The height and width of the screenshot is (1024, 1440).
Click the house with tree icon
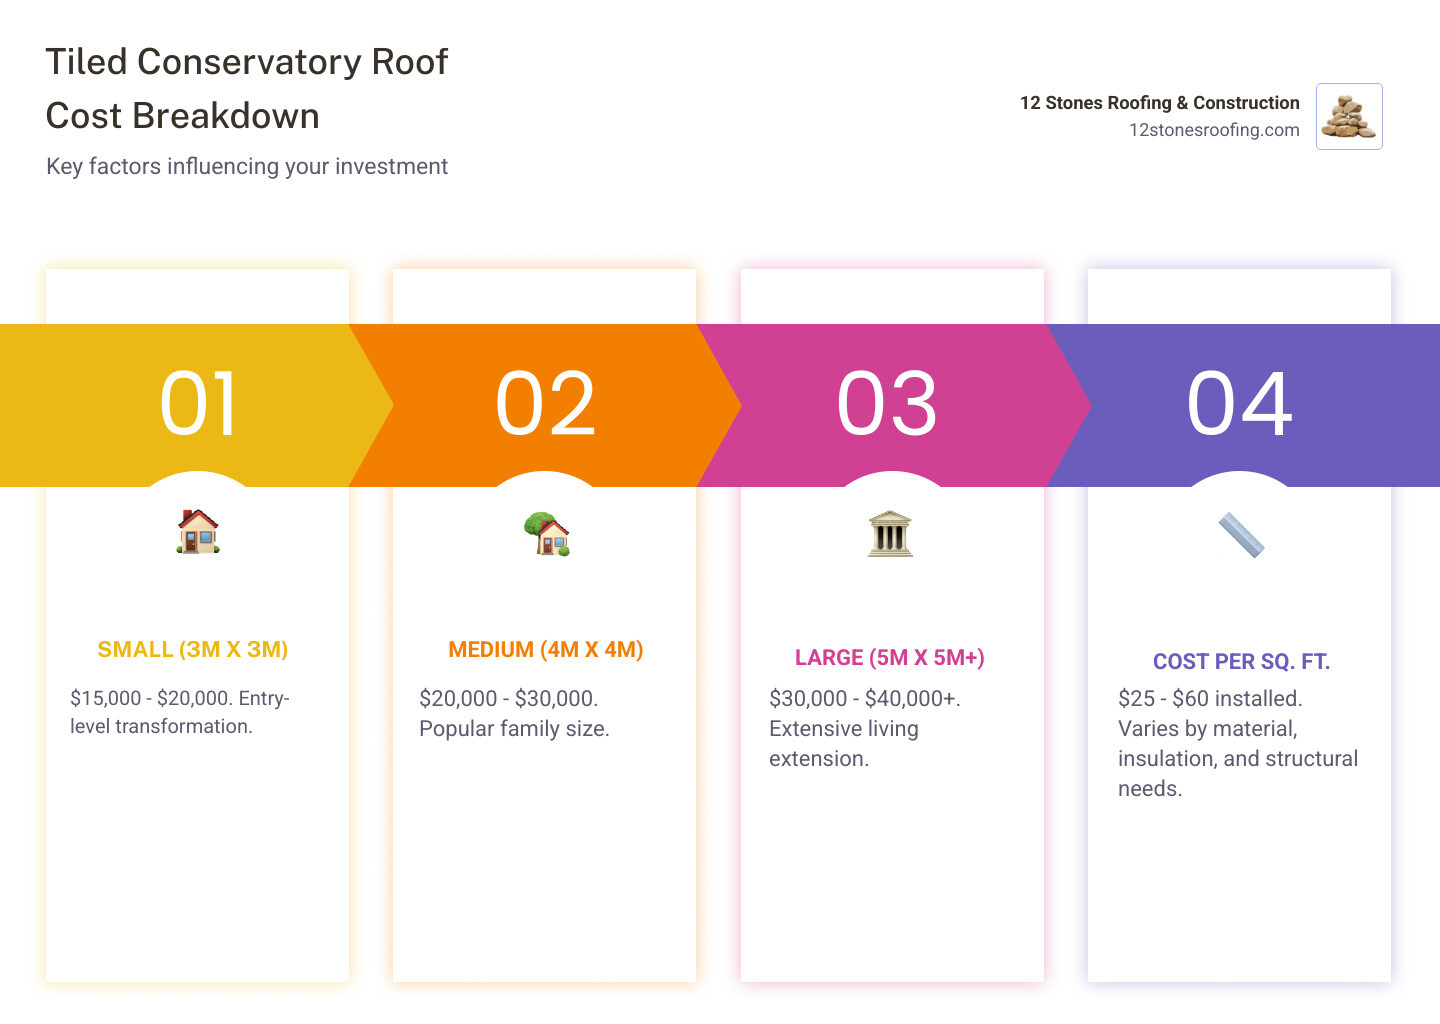click(546, 533)
